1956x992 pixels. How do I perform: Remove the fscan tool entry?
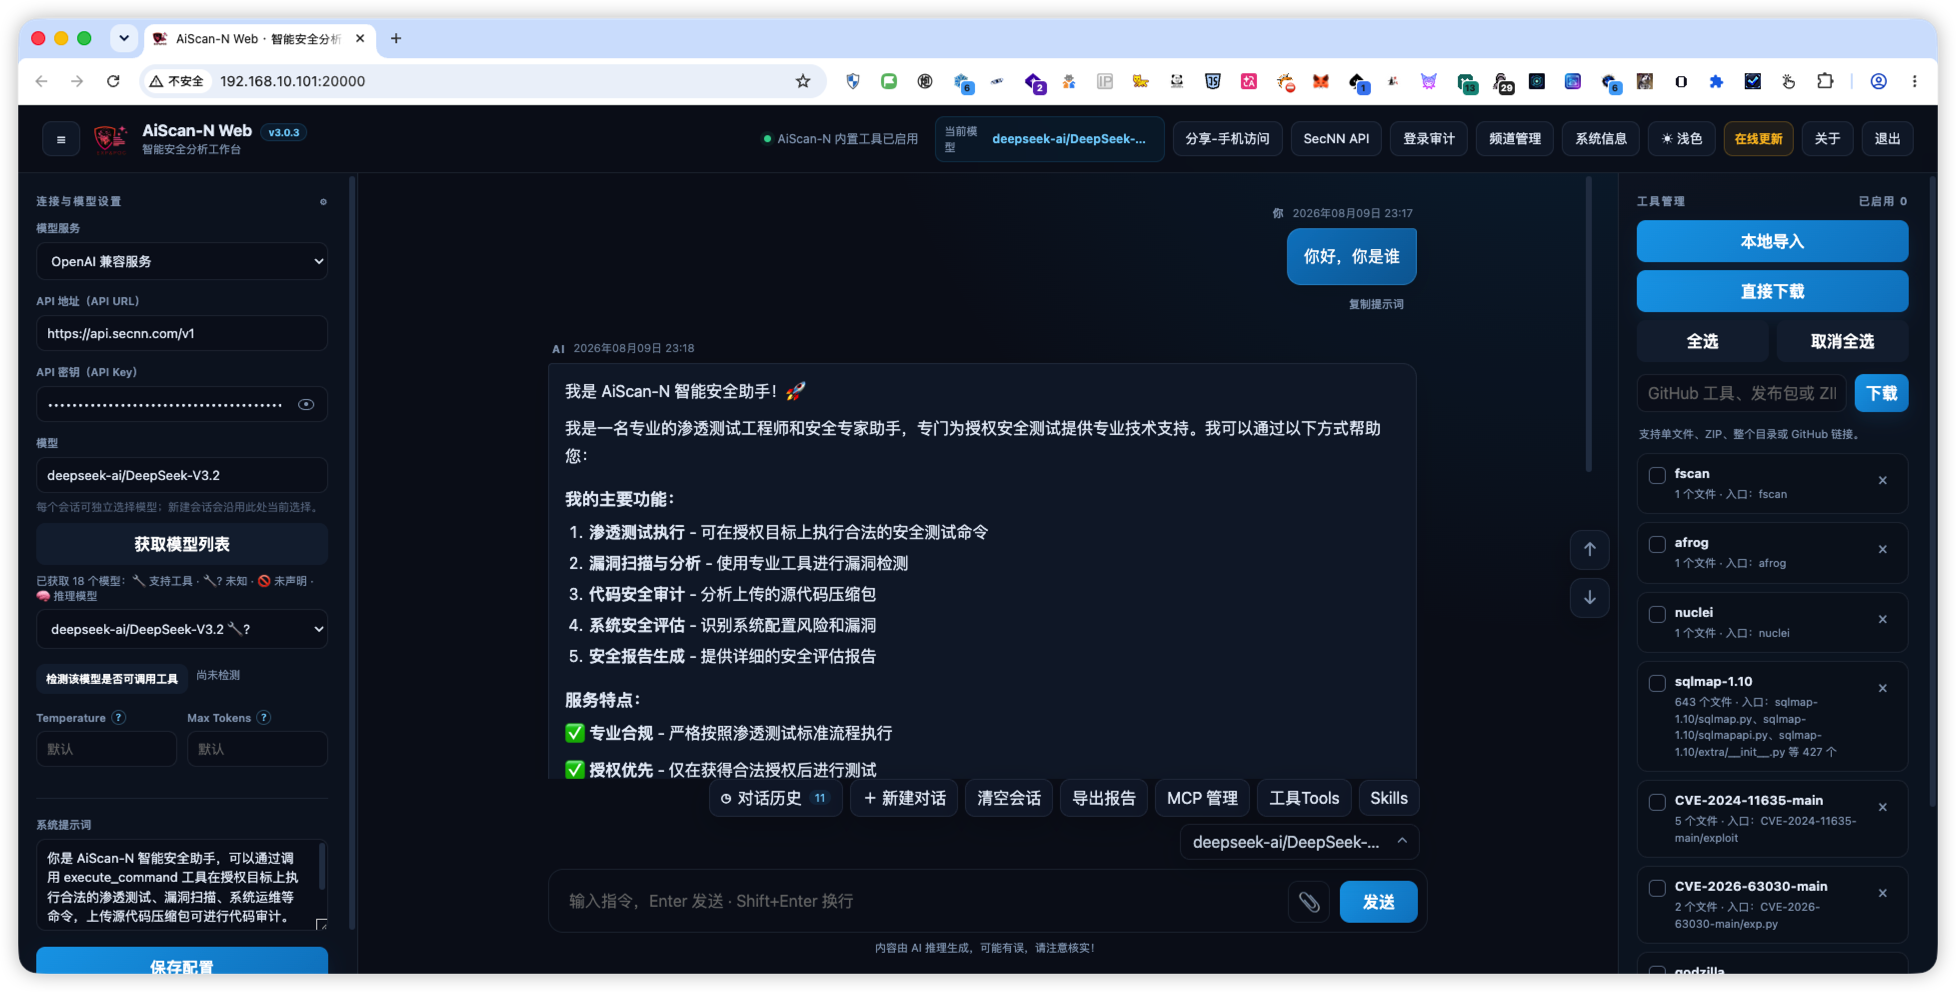tap(1882, 481)
